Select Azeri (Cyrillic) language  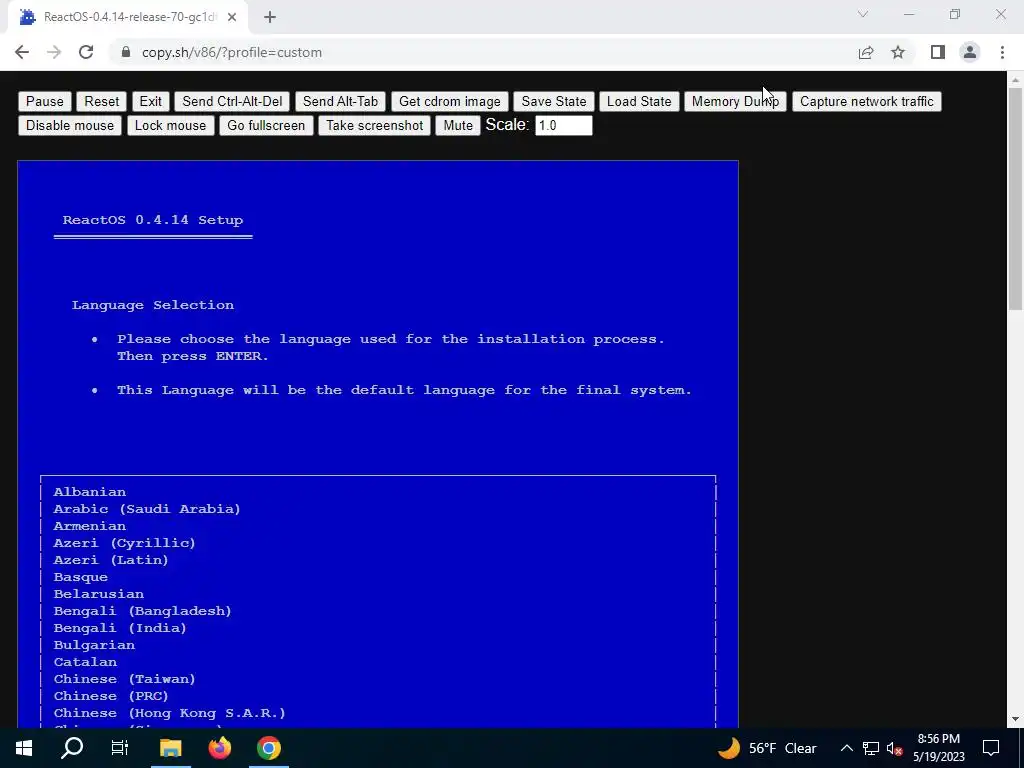click(124, 543)
